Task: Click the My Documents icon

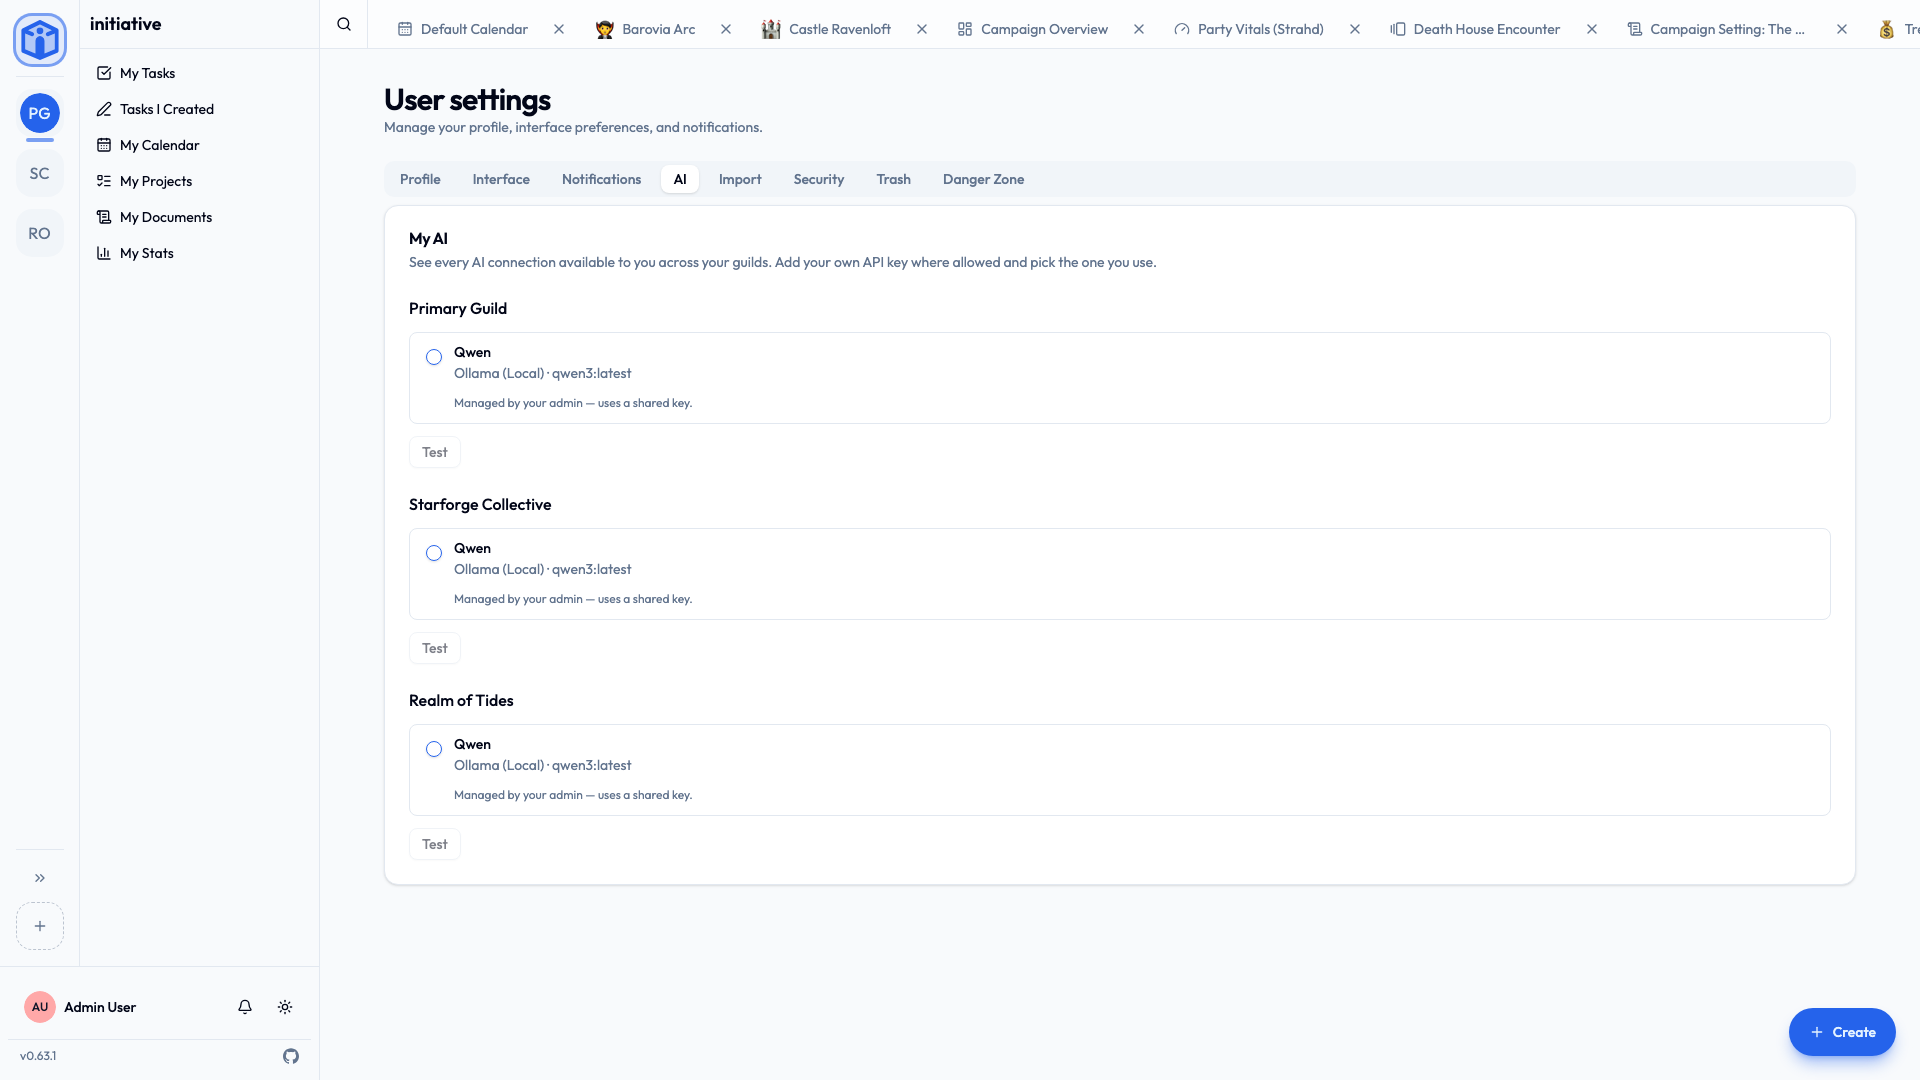Action: coord(104,217)
